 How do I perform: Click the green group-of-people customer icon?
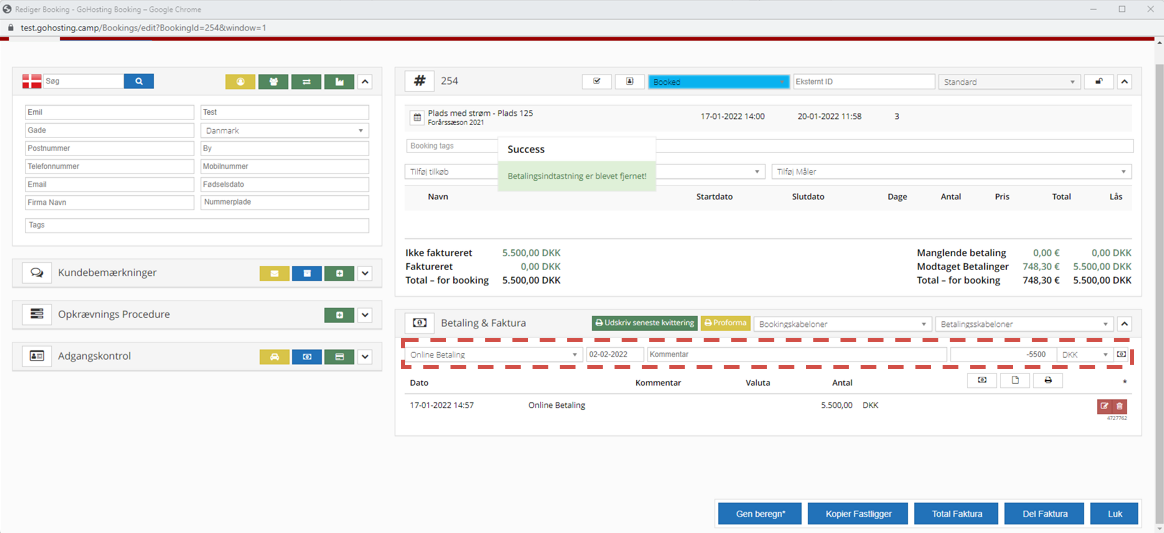coord(273,82)
